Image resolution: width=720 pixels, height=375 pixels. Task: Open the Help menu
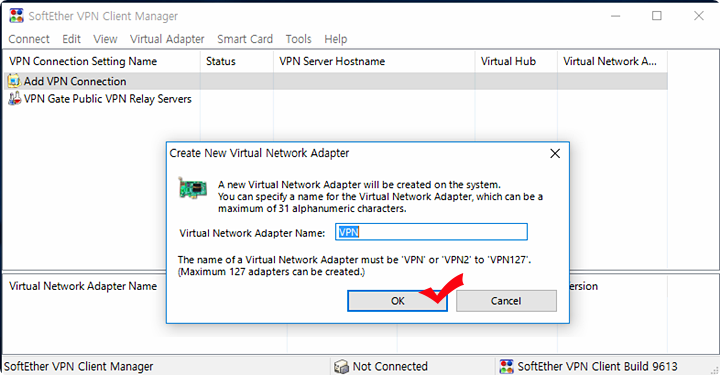336,39
